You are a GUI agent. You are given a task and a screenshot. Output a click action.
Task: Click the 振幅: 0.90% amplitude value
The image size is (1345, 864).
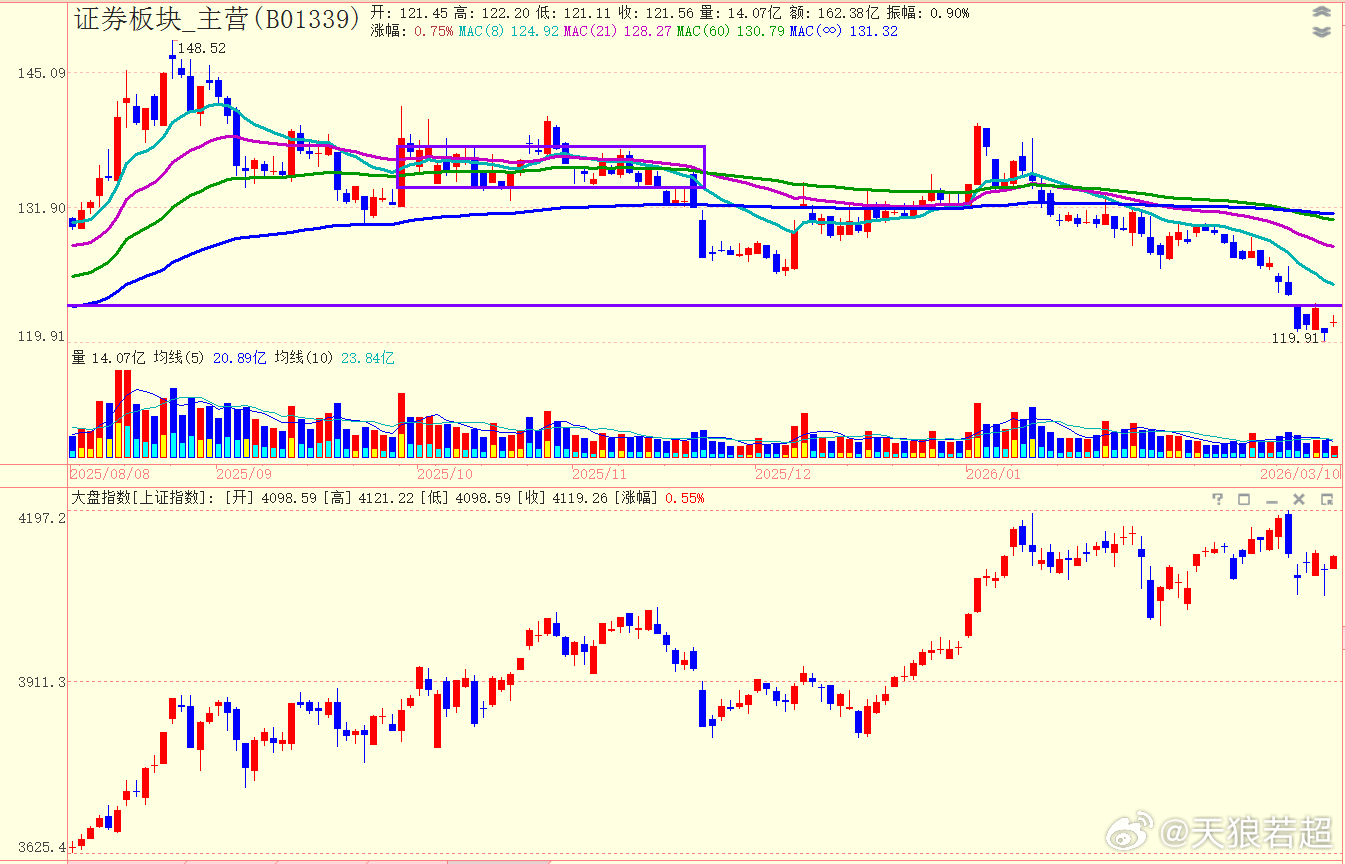[x=927, y=13]
